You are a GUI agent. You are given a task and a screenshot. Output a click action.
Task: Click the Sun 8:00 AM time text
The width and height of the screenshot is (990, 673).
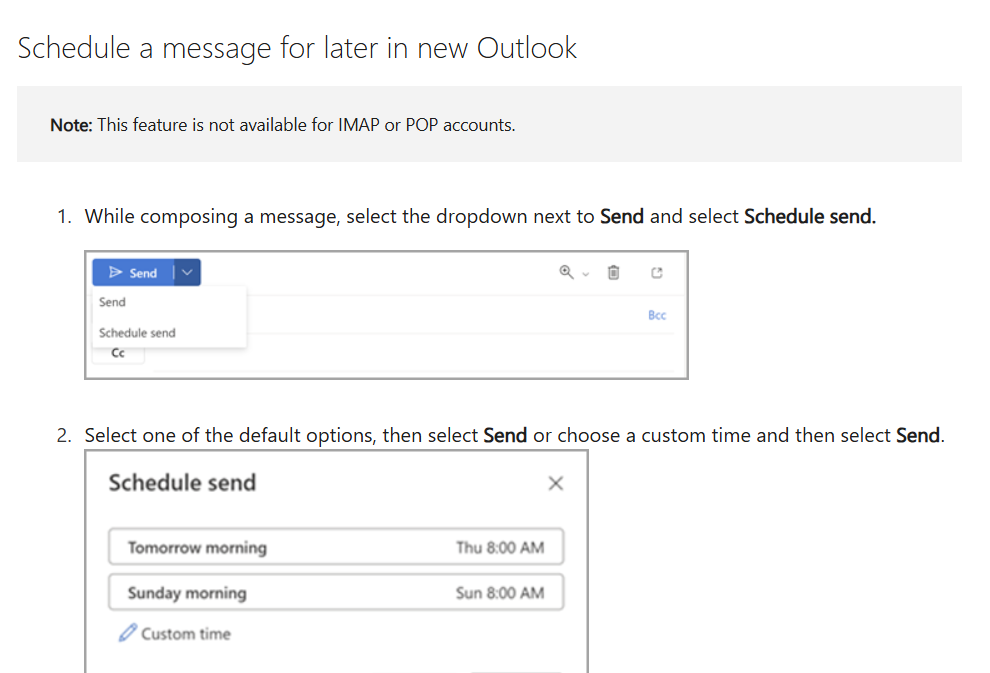pyautogui.click(x=500, y=593)
